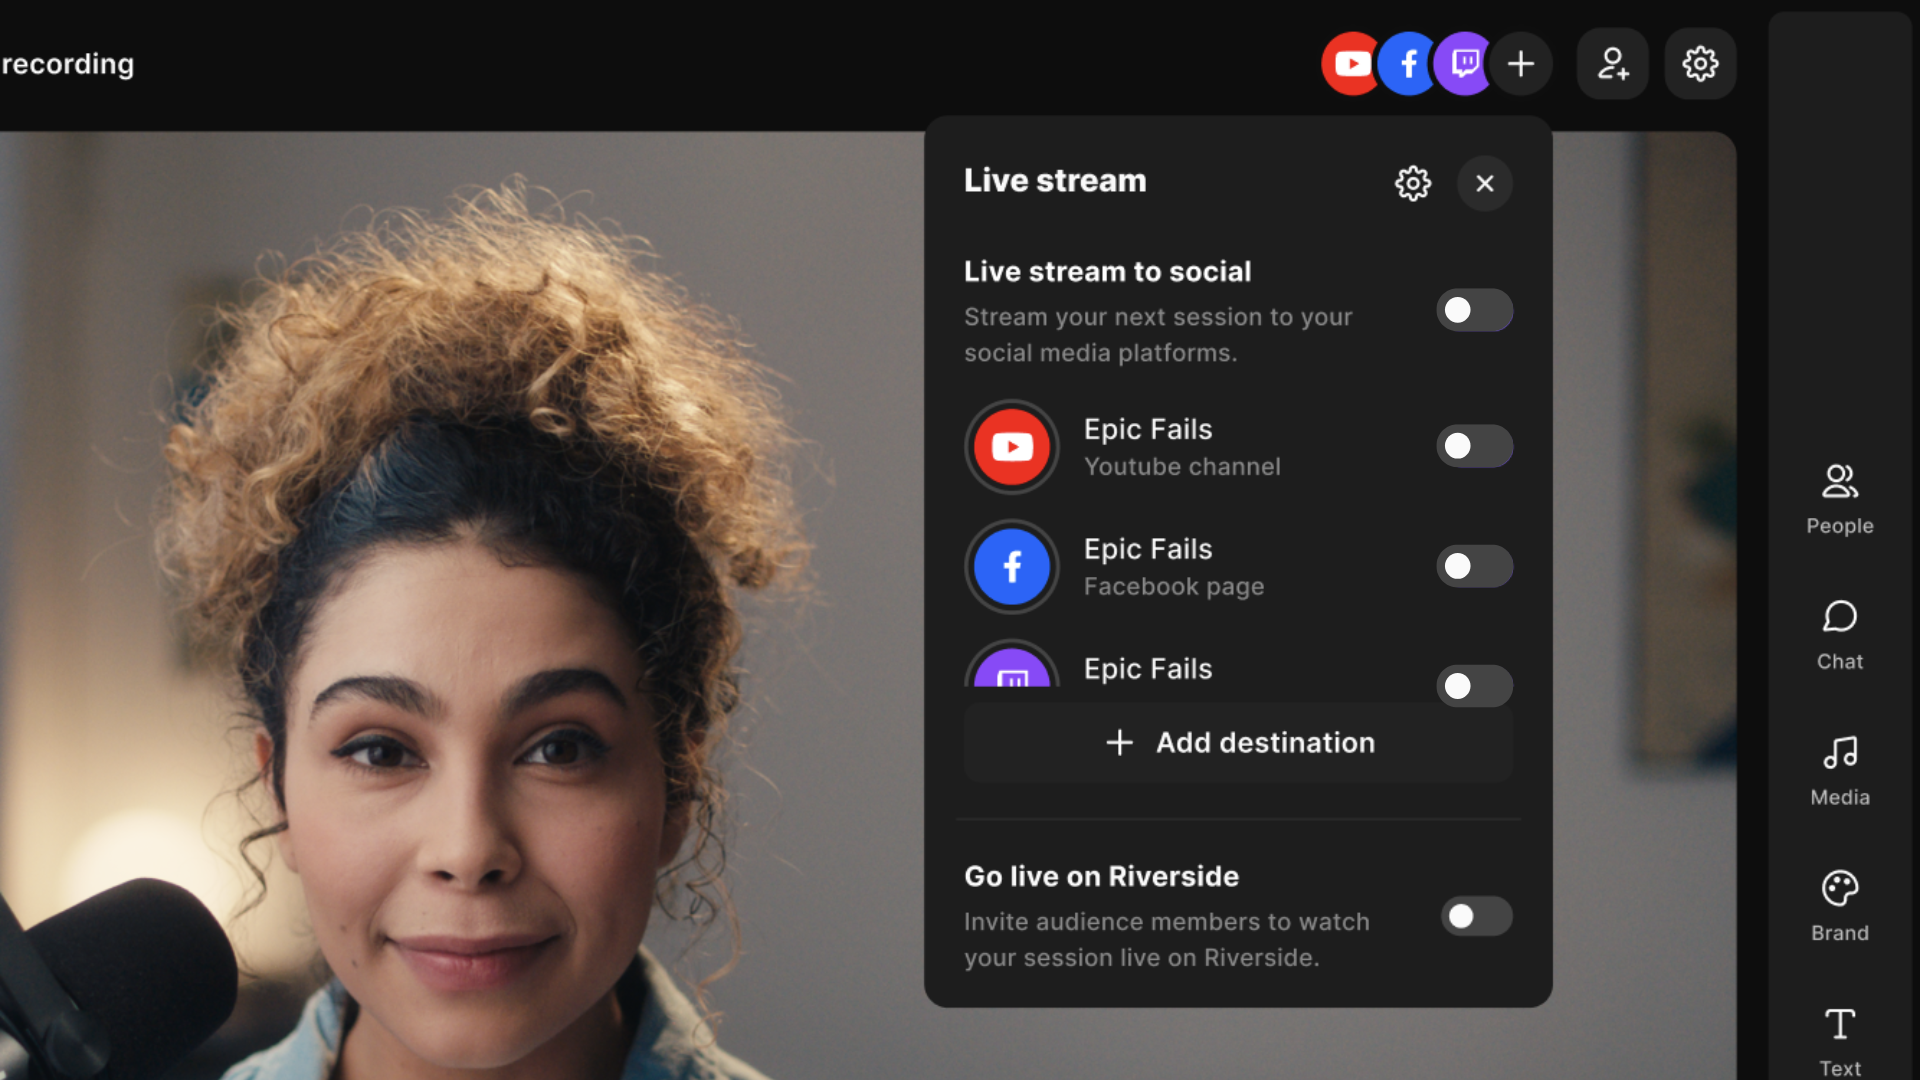
Task: Open the People sidebar panel
Action: (x=1840, y=500)
